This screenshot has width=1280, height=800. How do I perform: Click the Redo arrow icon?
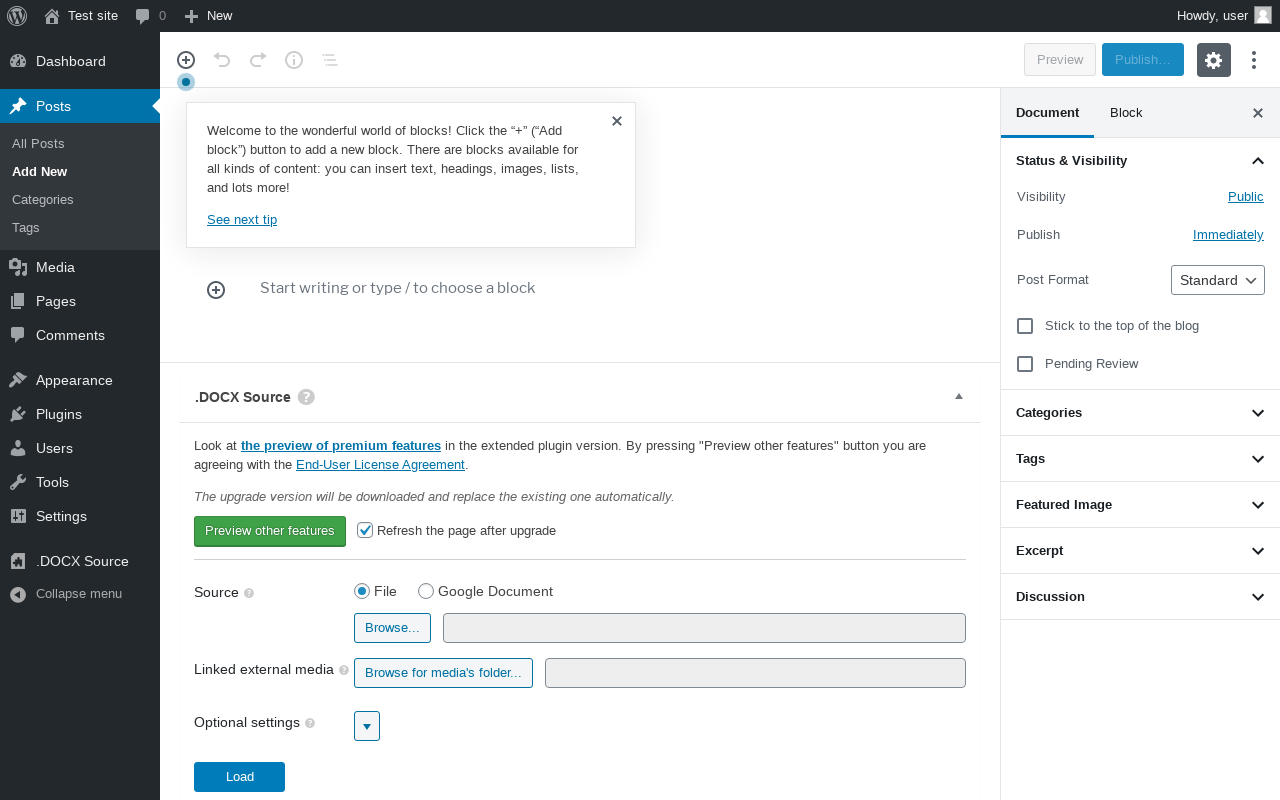pos(258,60)
